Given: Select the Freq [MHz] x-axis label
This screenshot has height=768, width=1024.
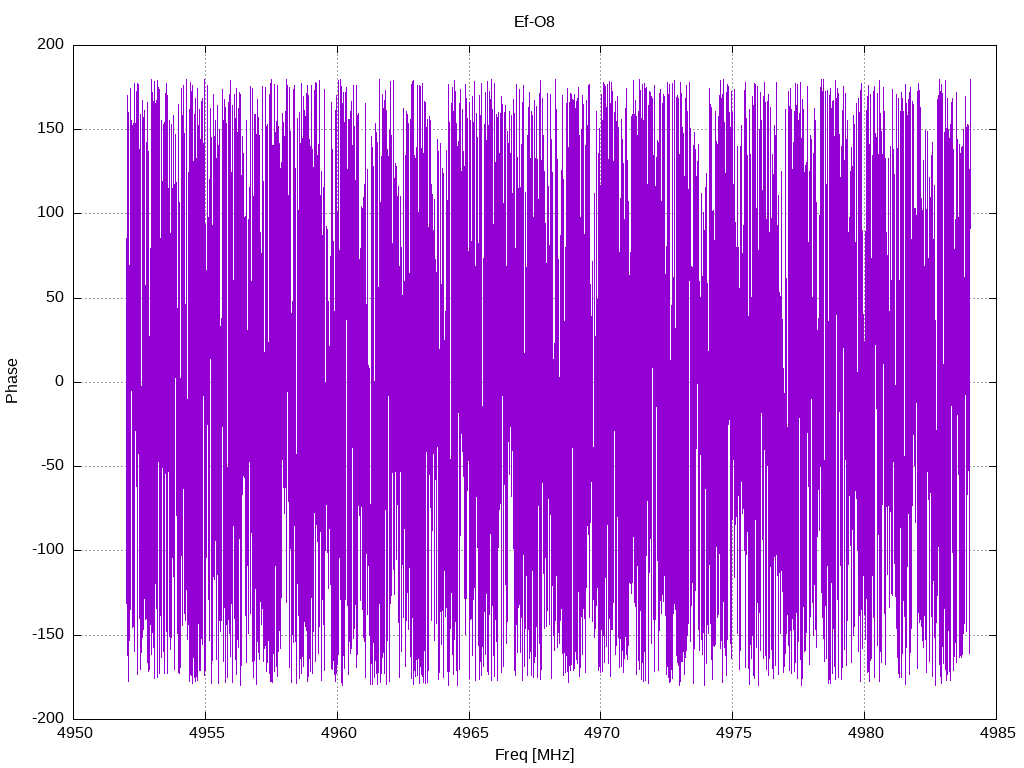Looking at the screenshot, I should [534, 754].
